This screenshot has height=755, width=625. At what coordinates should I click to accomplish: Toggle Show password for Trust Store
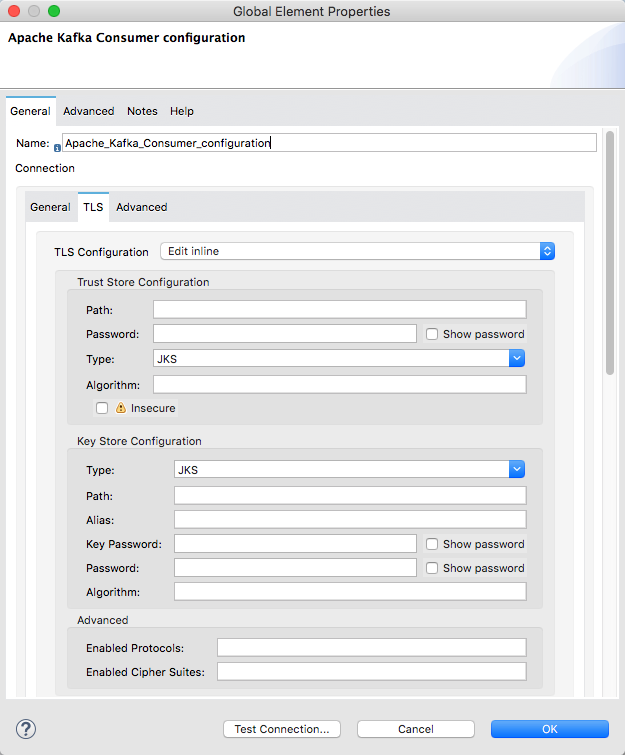pos(432,334)
